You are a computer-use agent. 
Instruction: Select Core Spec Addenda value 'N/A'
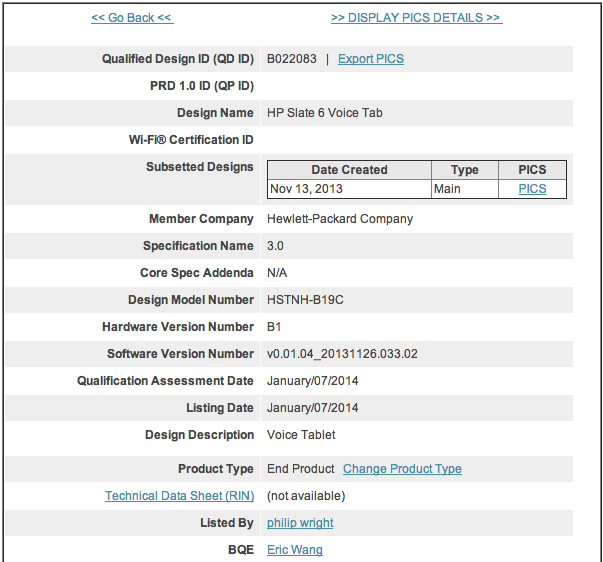pos(277,273)
